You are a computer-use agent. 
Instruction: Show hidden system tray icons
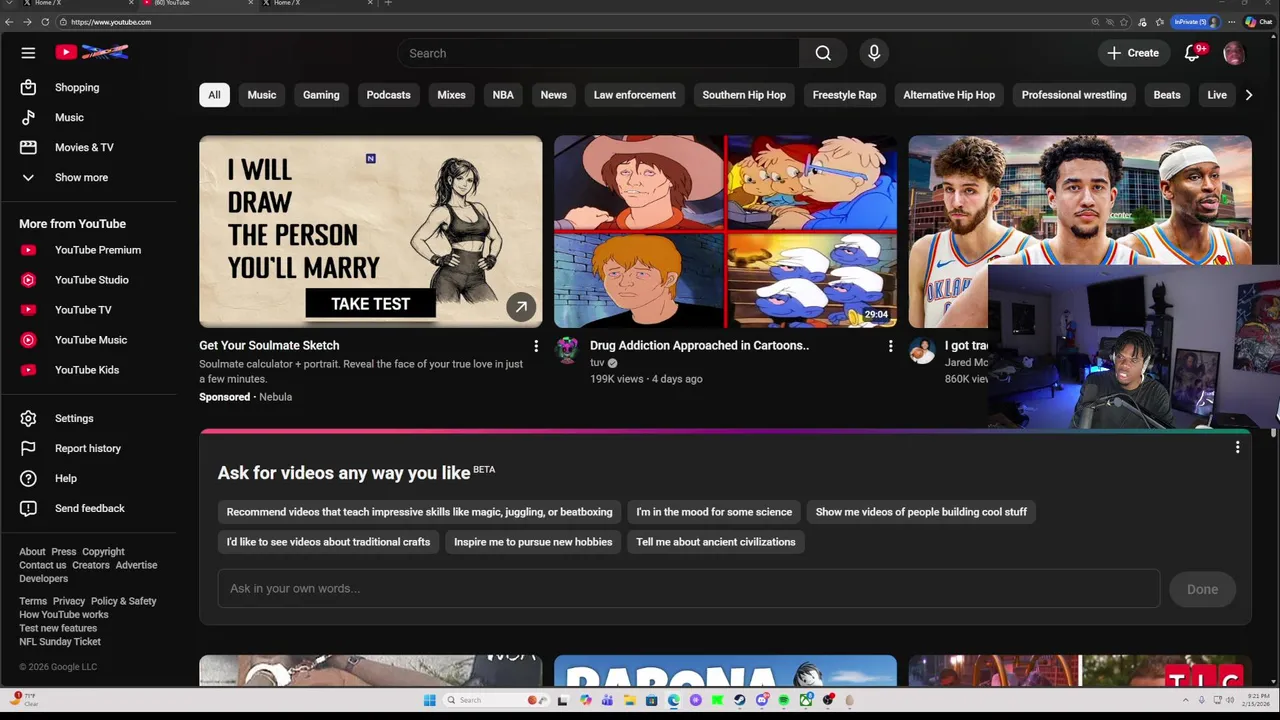point(1186,700)
